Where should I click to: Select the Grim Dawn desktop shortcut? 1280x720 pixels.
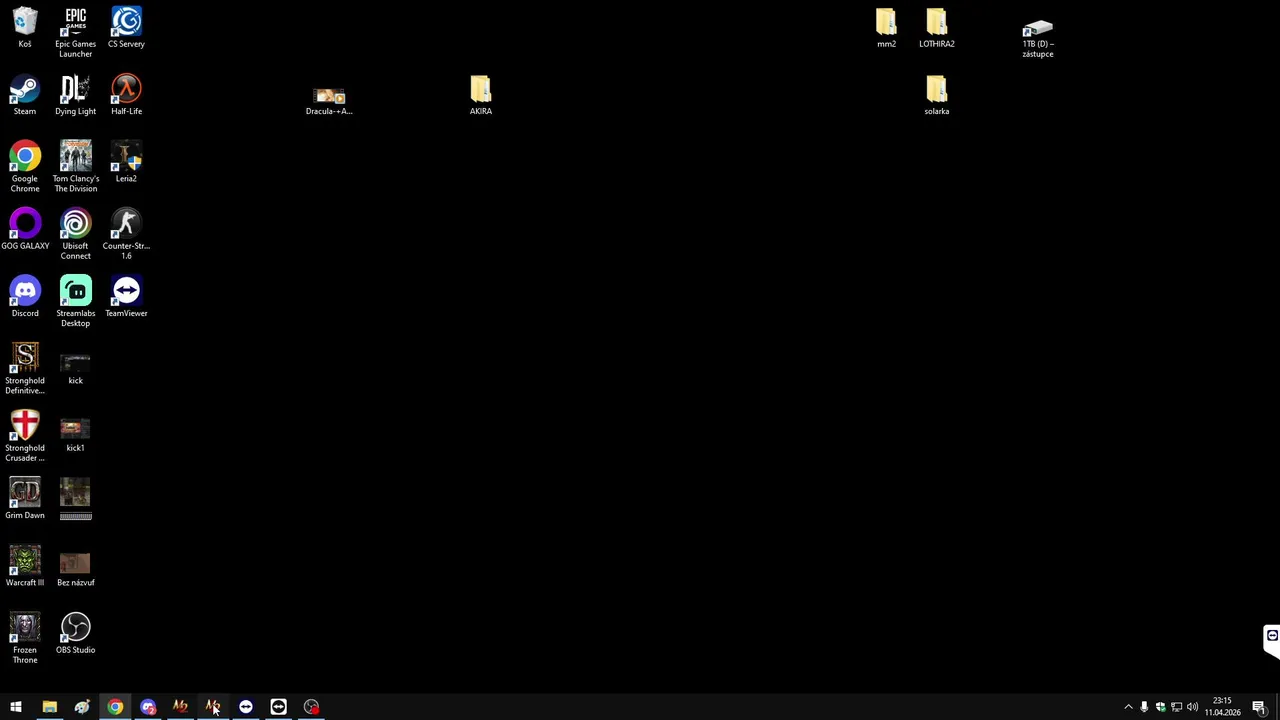(25, 499)
